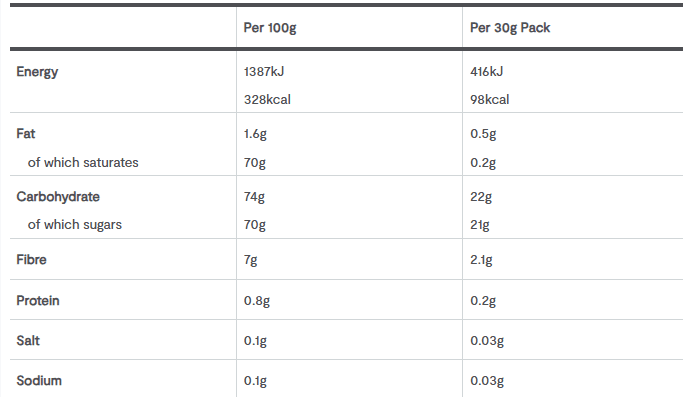The height and width of the screenshot is (397, 683).
Task: Select the 'of which saturates' label
Action: pyautogui.click(x=83, y=163)
